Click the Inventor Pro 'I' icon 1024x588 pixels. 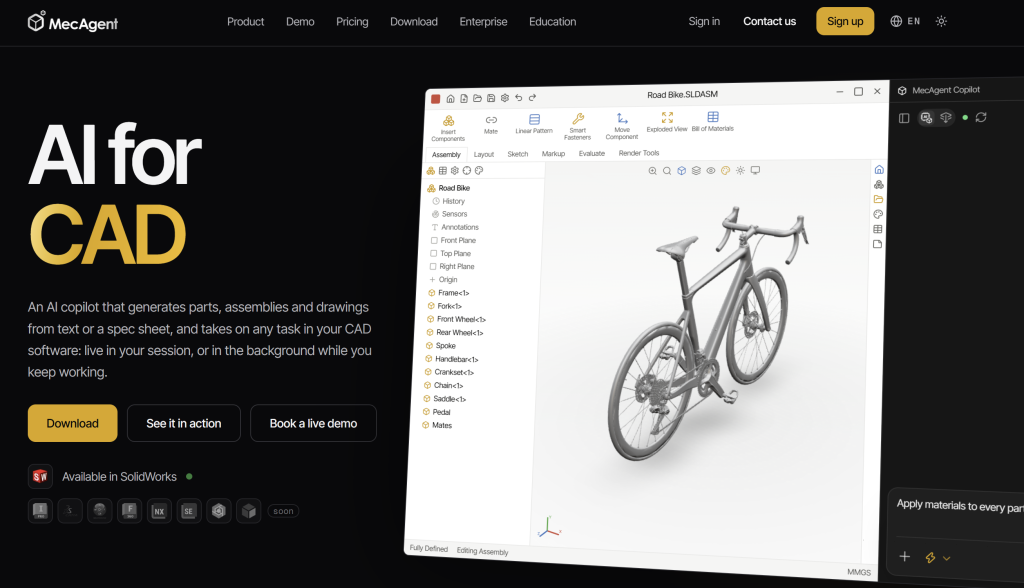(x=40, y=511)
